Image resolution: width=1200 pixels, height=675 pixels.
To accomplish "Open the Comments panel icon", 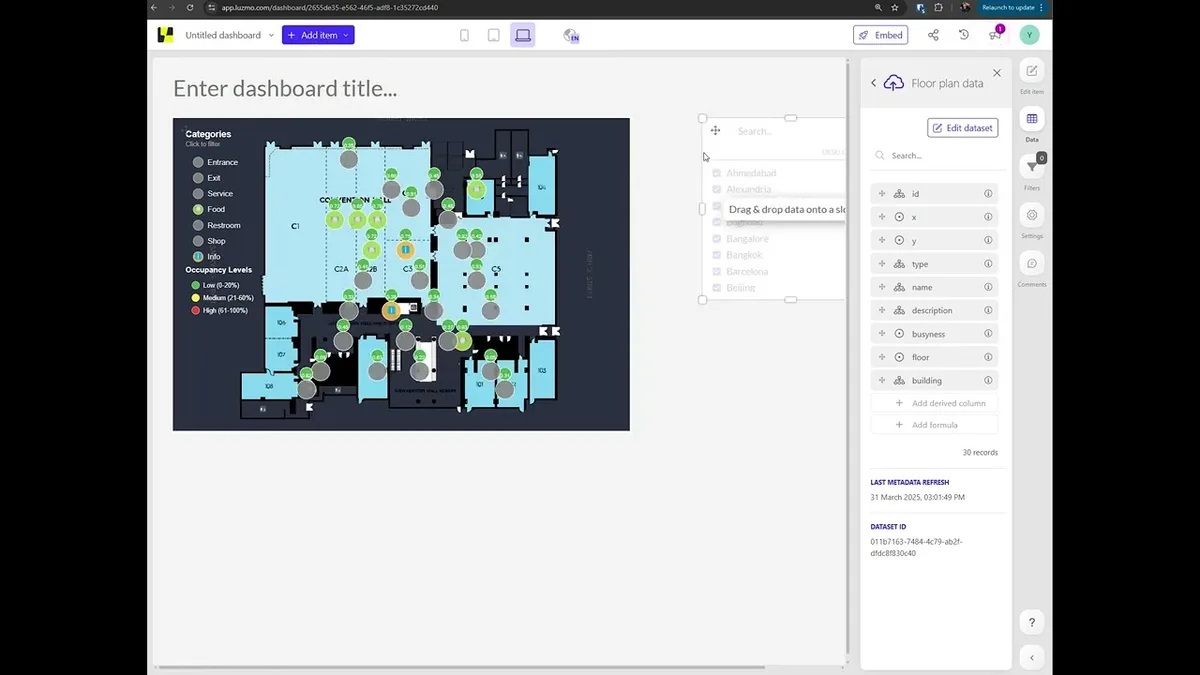I will pos(1032,263).
